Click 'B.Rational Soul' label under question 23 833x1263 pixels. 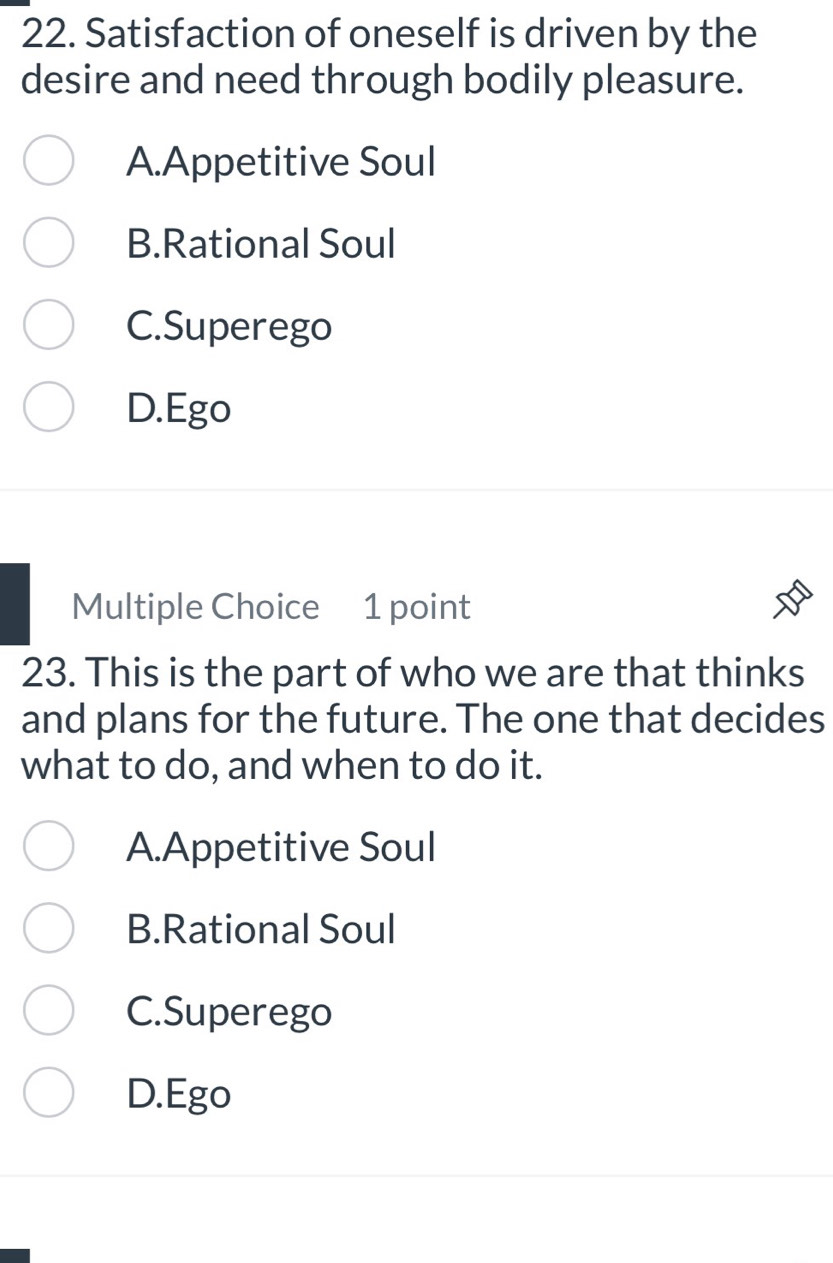[x=262, y=930]
